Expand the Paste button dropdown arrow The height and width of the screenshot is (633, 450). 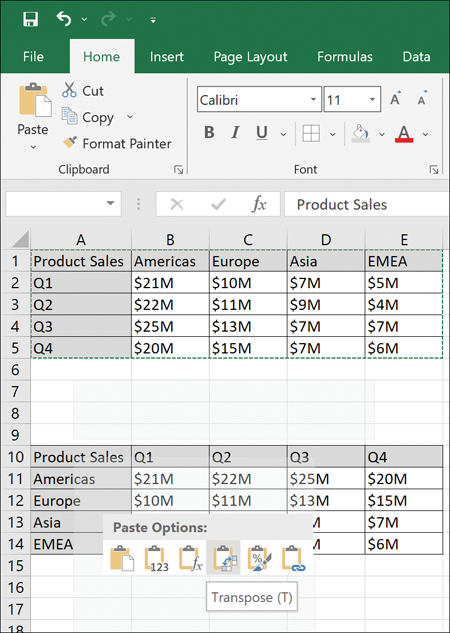click(33, 147)
